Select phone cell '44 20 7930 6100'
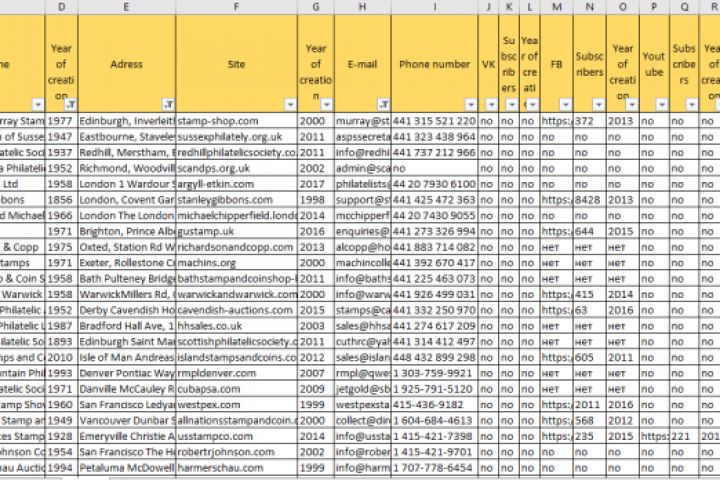Image resolution: width=720 pixels, height=480 pixels. pos(434,184)
